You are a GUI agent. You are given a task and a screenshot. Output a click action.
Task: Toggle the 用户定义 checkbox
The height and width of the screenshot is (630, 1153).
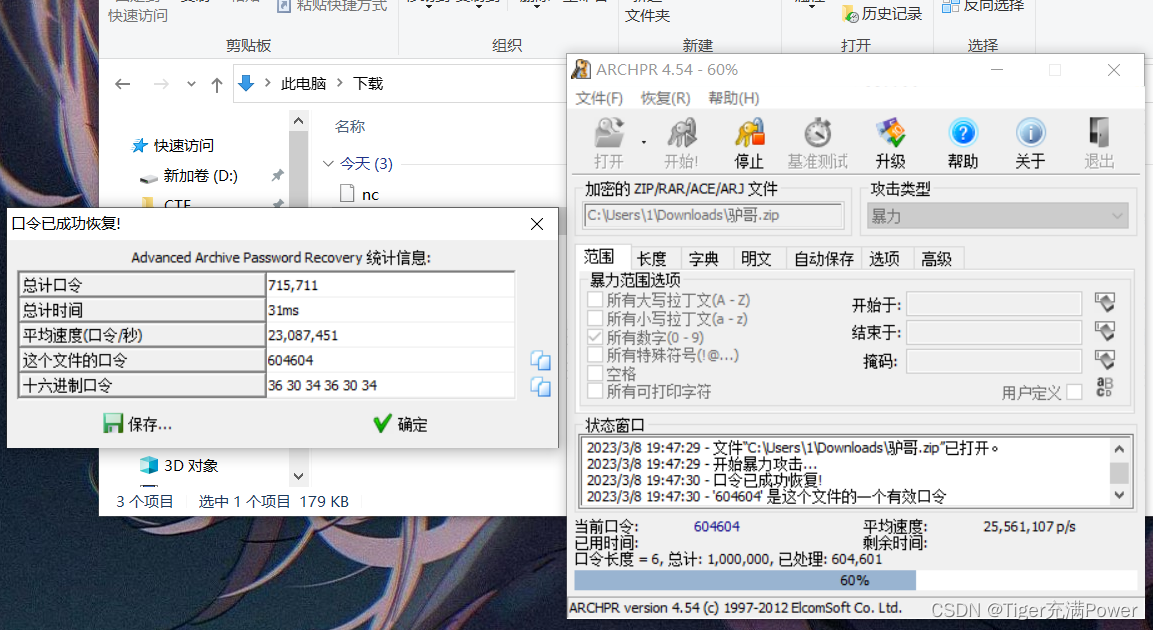coord(1074,392)
